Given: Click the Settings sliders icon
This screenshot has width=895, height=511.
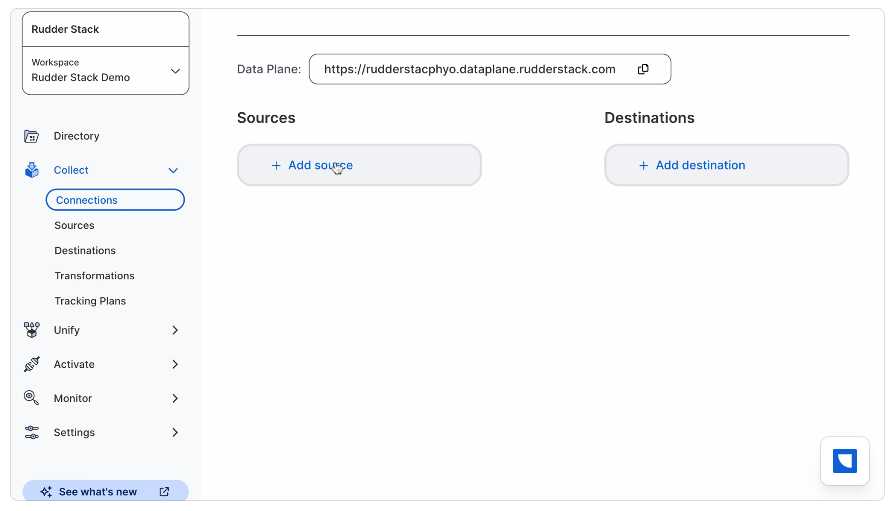Looking at the screenshot, I should pyautogui.click(x=32, y=432).
